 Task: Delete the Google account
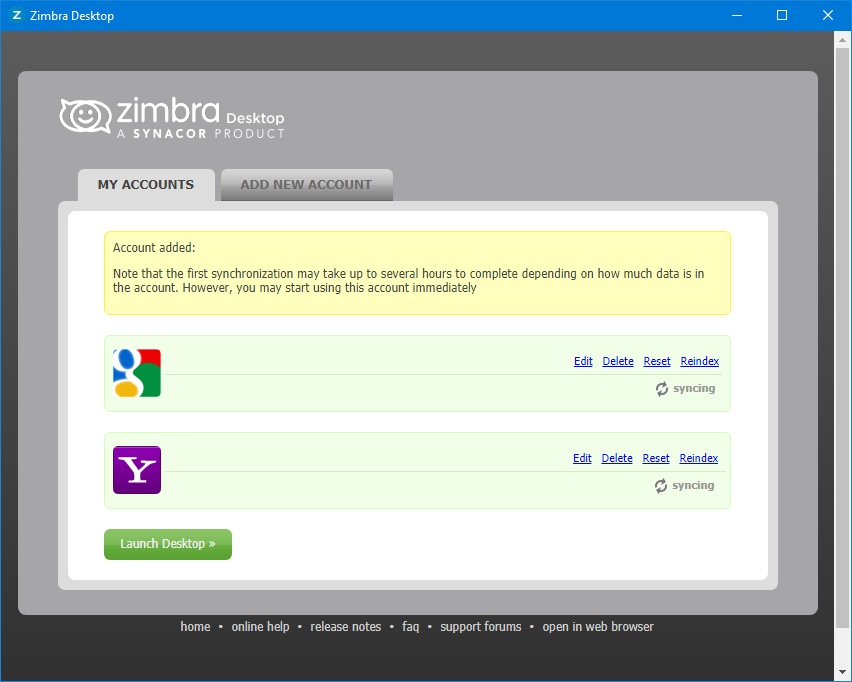pyautogui.click(x=618, y=361)
